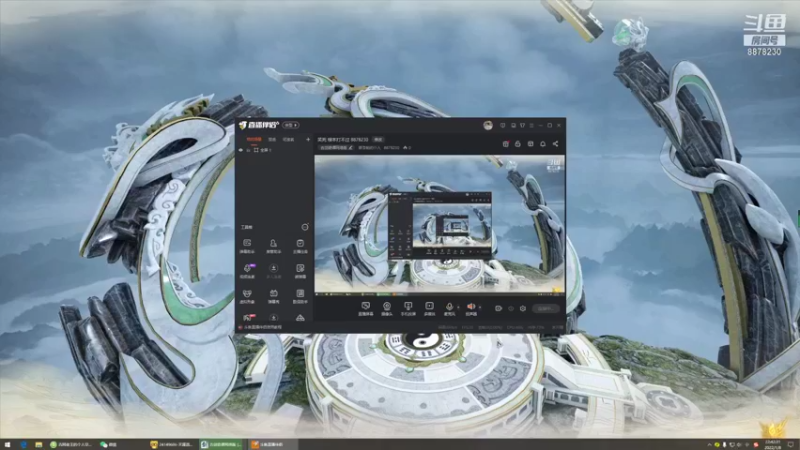Screen dimensions: 800x450
Task: Open the feedback icon in title bar
Action: click(503, 126)
